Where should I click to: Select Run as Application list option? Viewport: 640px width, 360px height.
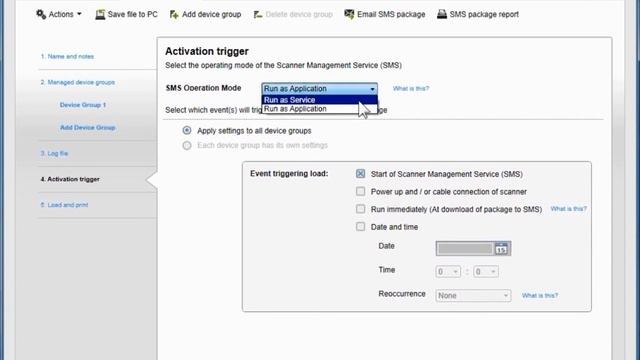[x=319, y=109]
